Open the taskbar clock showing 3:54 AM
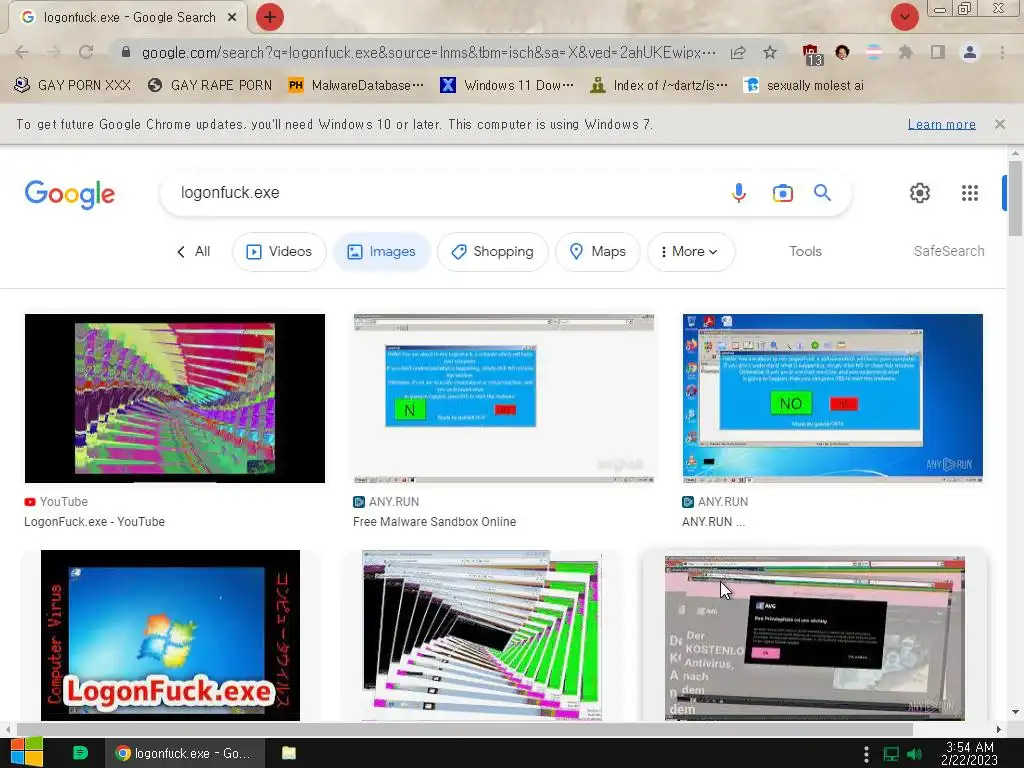Image resolution: width=1024 pixels, height=768 pixels. point(970,753)
